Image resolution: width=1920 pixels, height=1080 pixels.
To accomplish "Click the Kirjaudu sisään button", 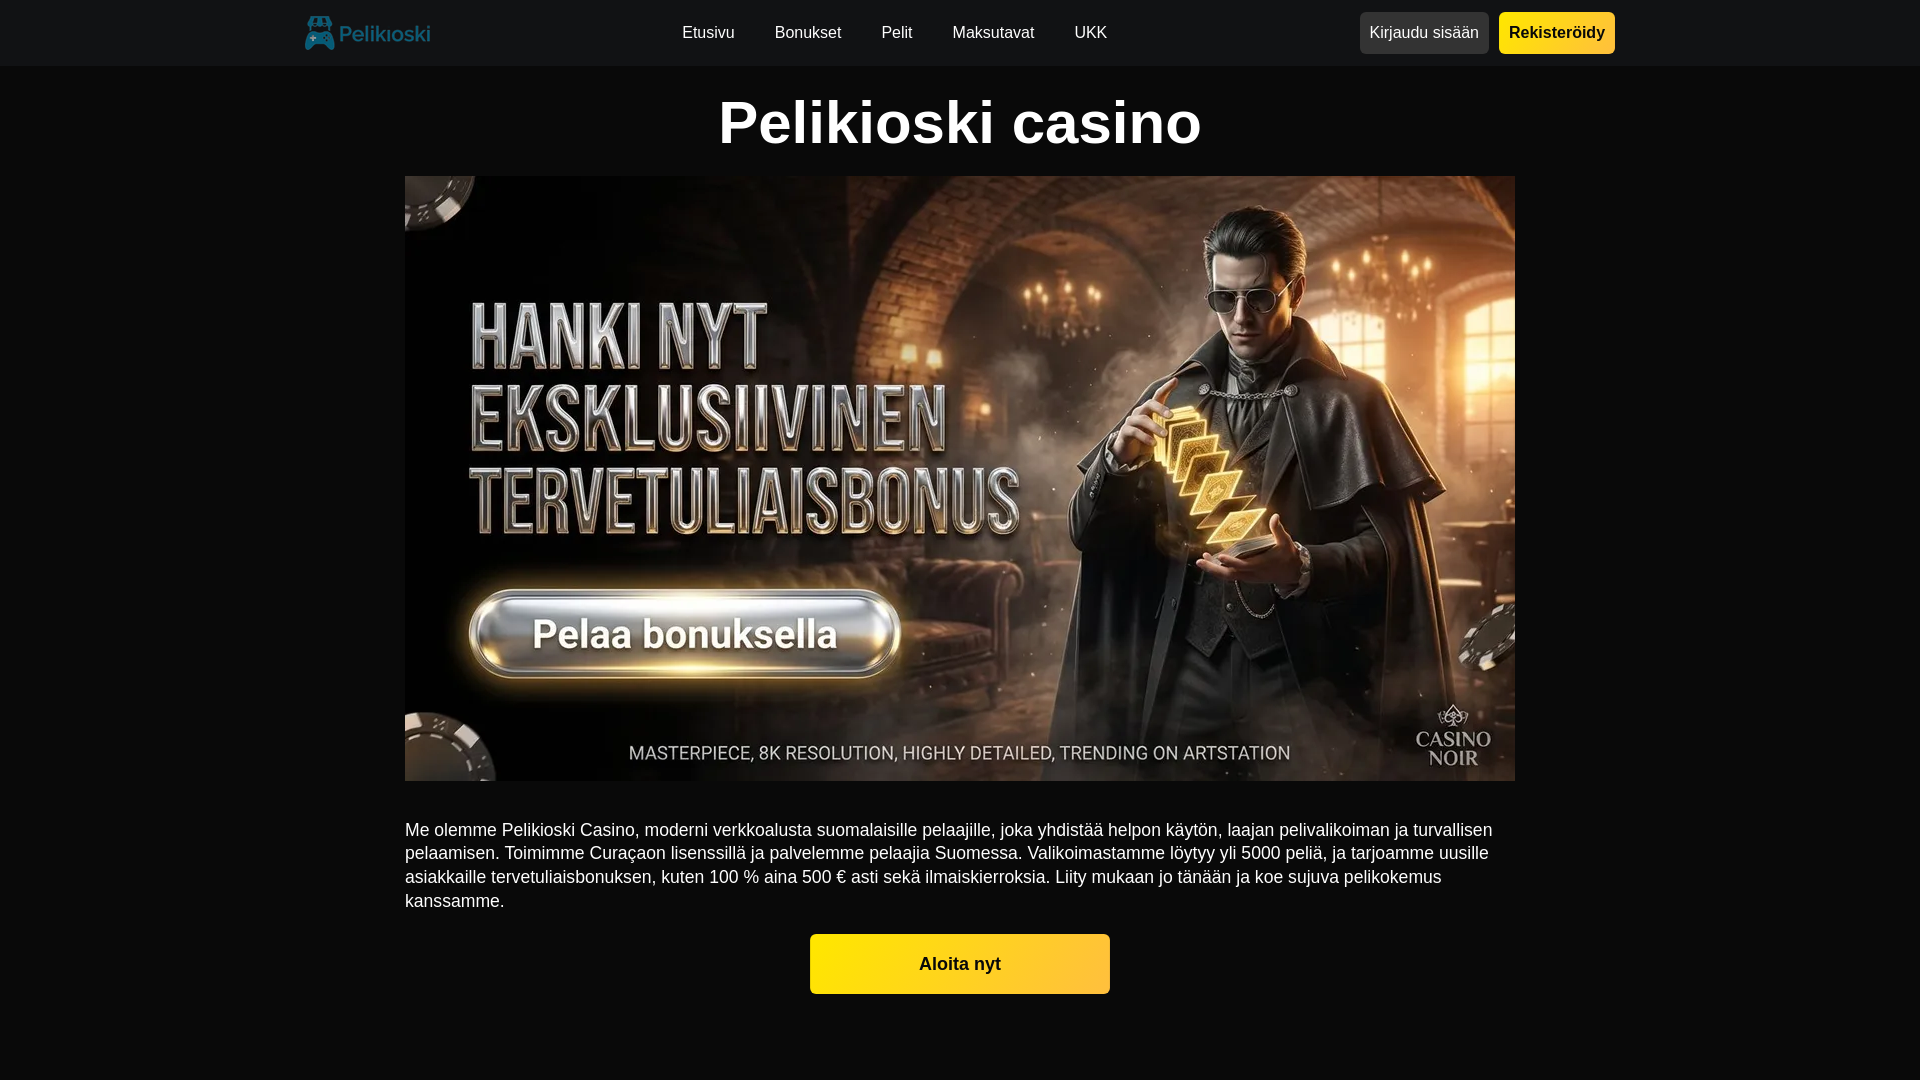I will (1424, 33).
